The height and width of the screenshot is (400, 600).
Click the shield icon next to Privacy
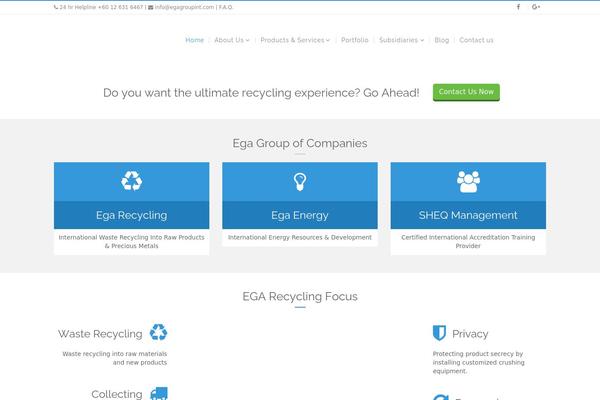pos(439,333)
